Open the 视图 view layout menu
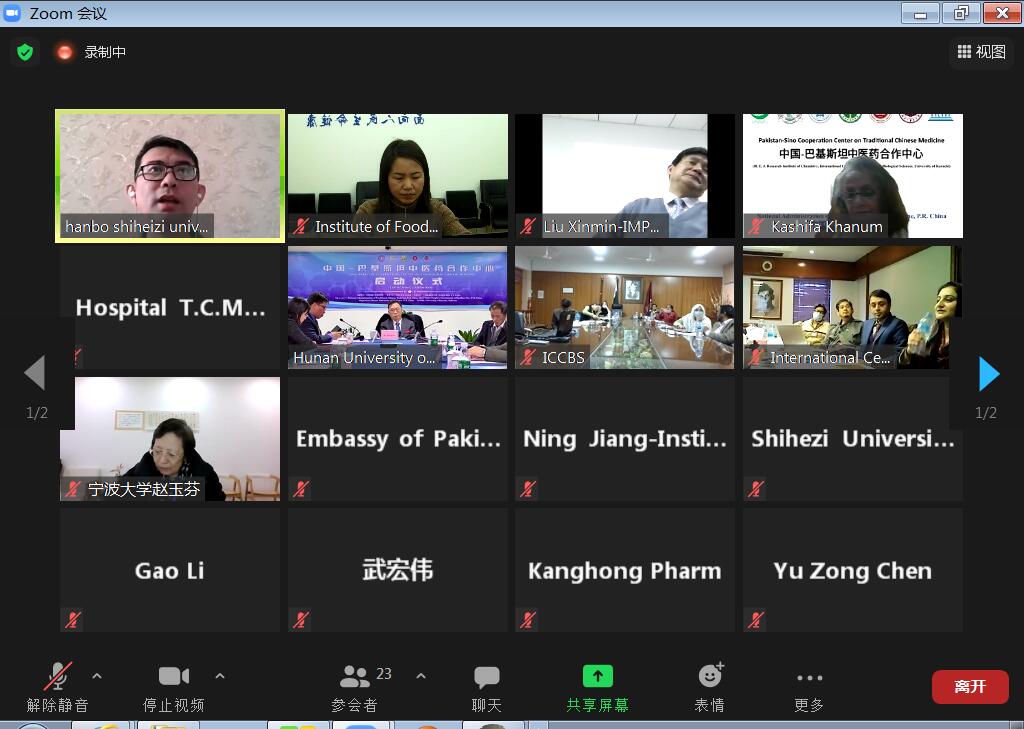1024x729 pixels. point(981,52)
